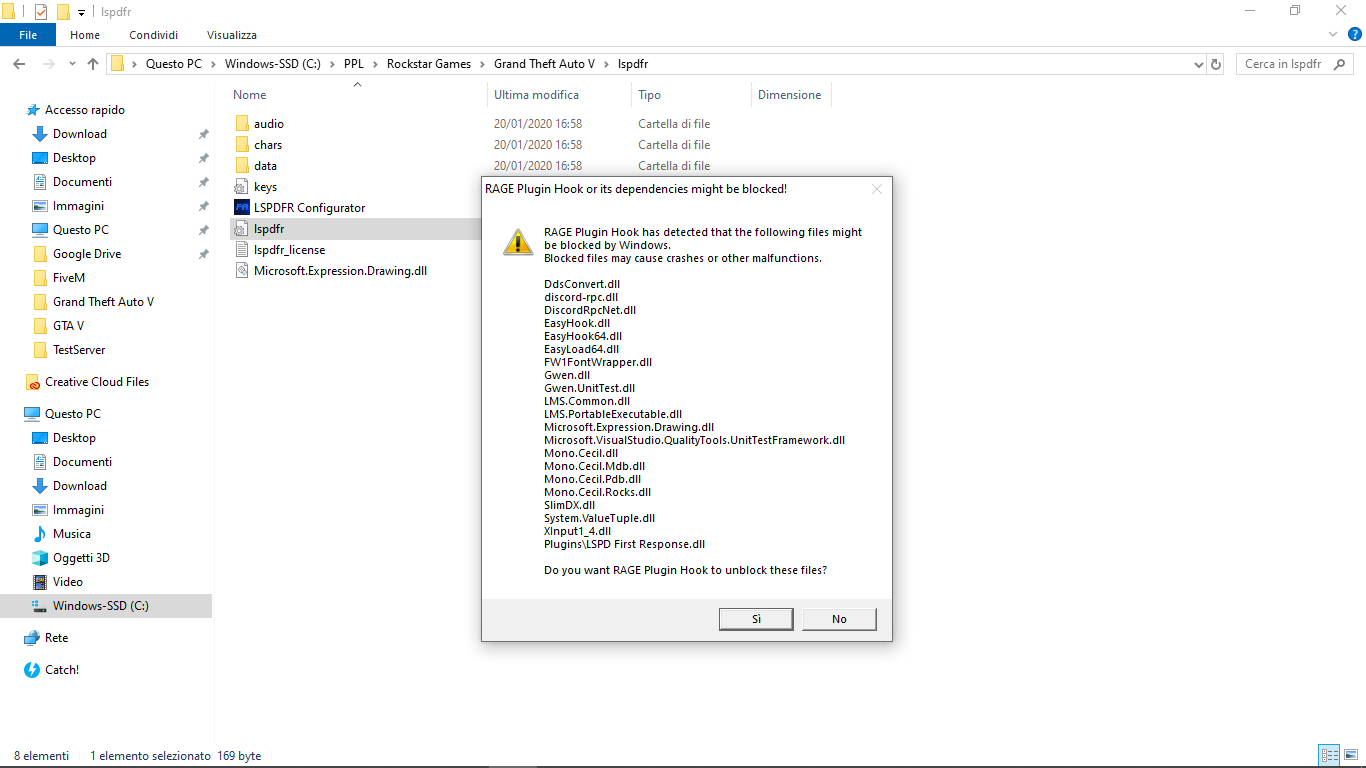Click Sì to unblock the files

click(756, 619)
